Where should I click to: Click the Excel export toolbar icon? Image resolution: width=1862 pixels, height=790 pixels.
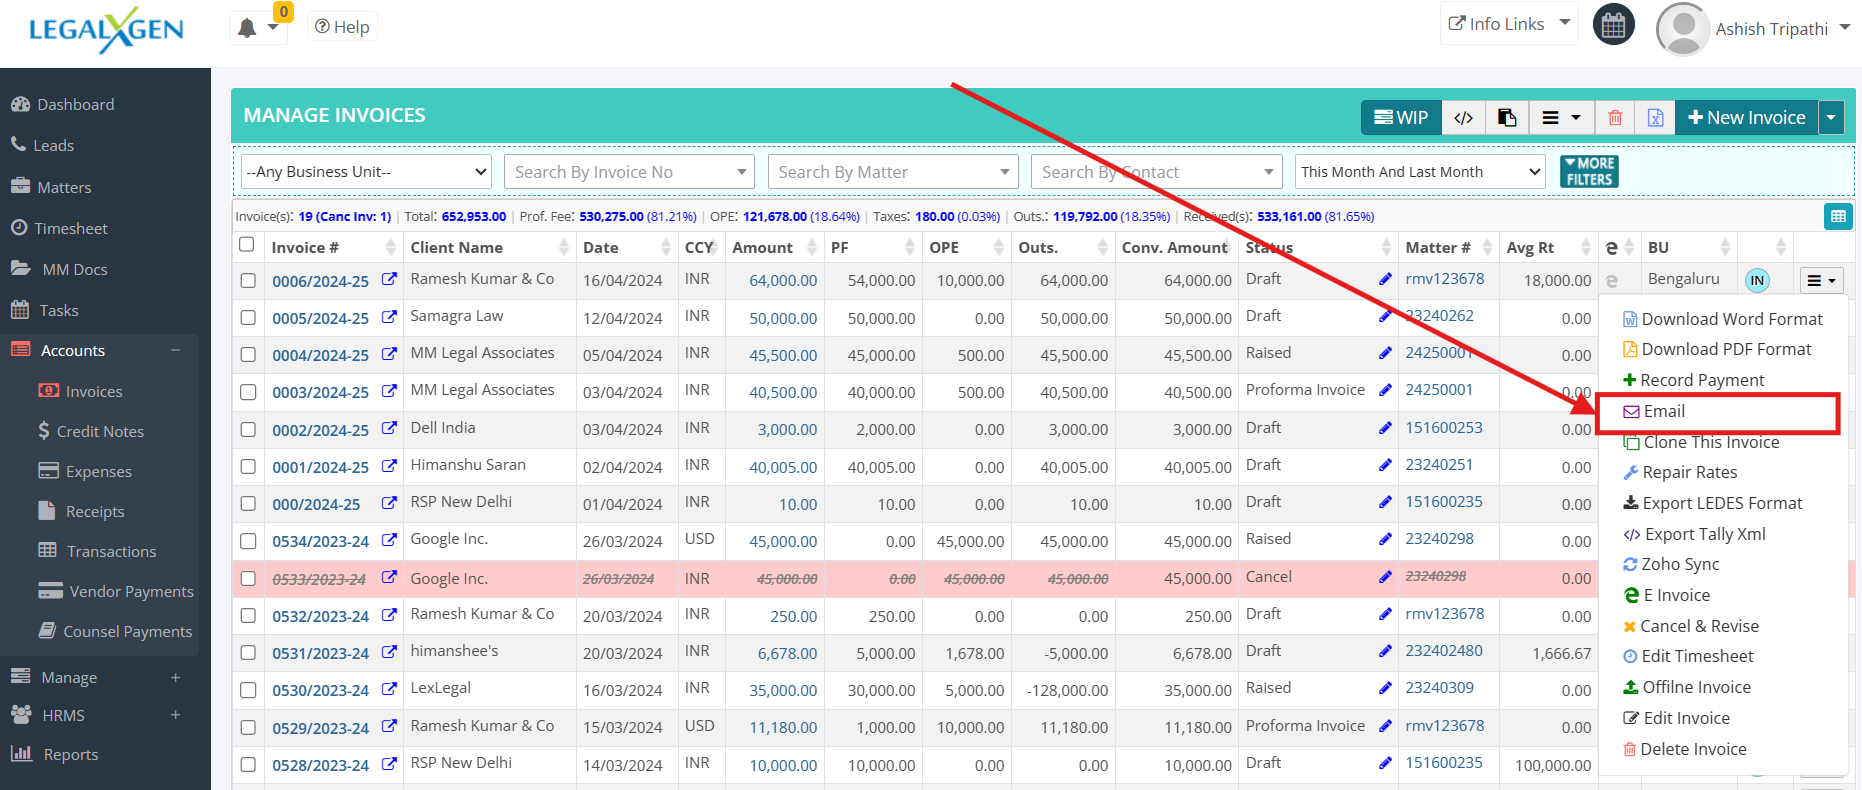click(x=1655, y=118)
